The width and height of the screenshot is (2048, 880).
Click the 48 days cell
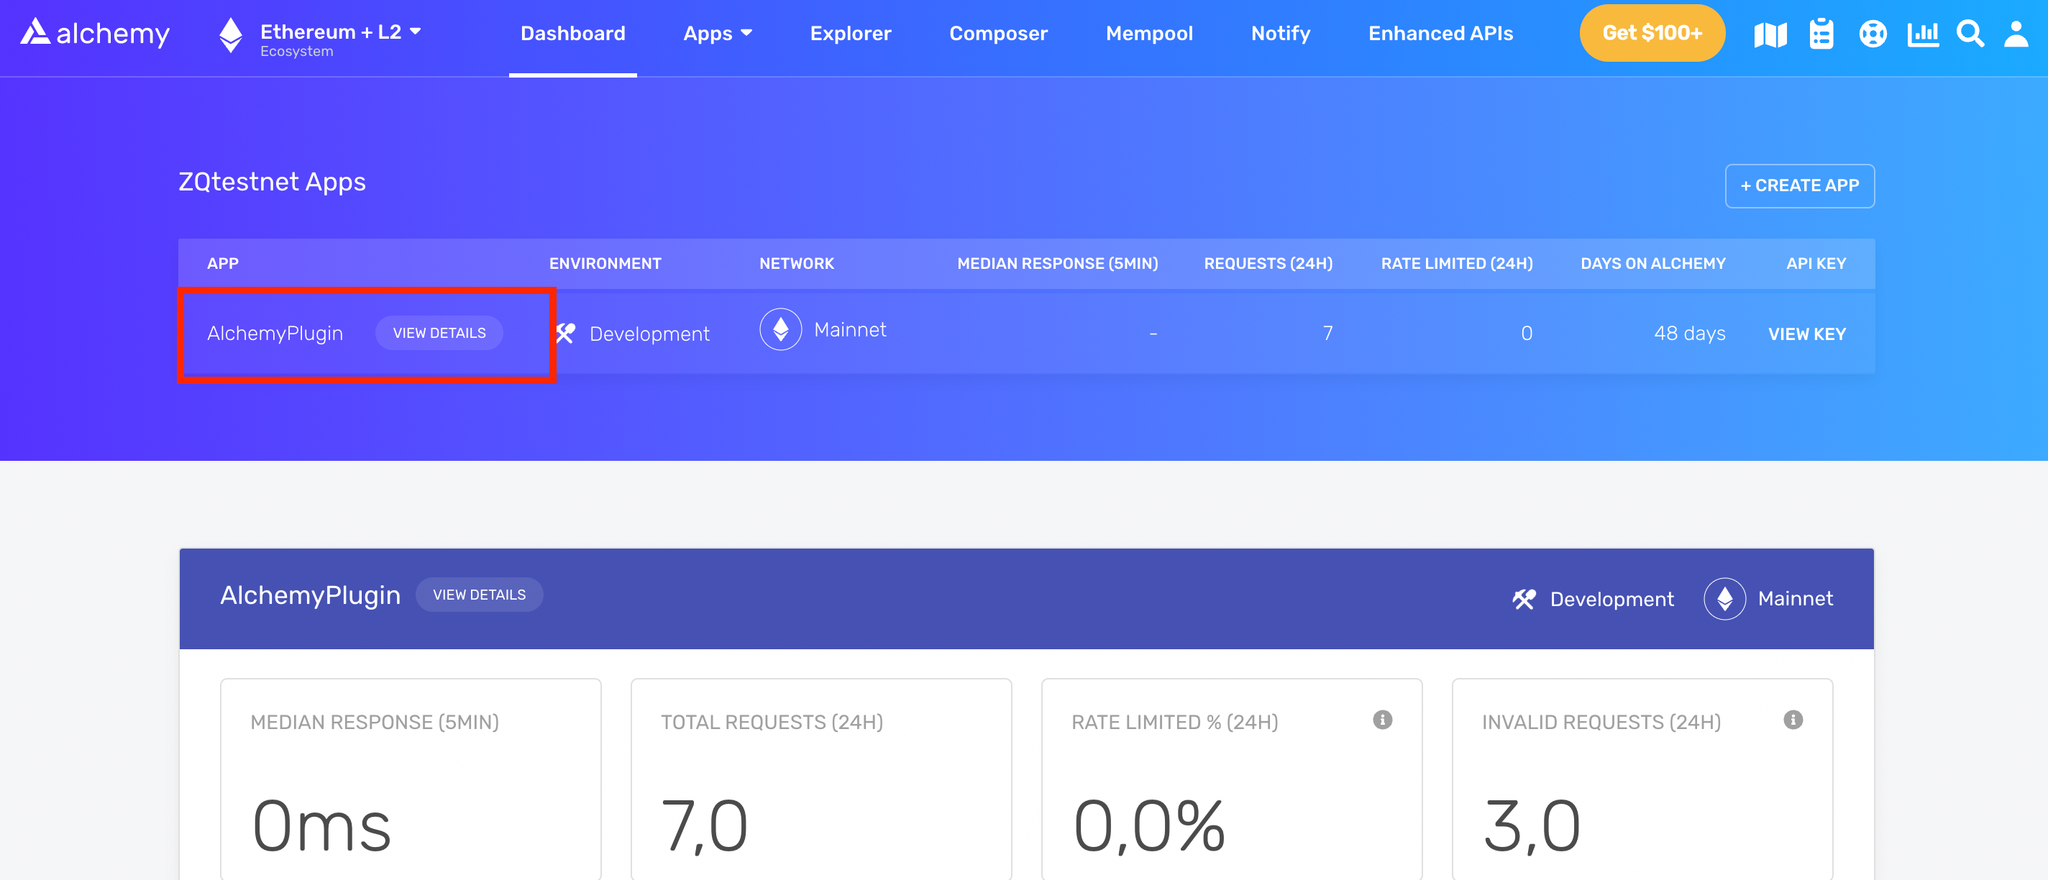coord(1689,333)
